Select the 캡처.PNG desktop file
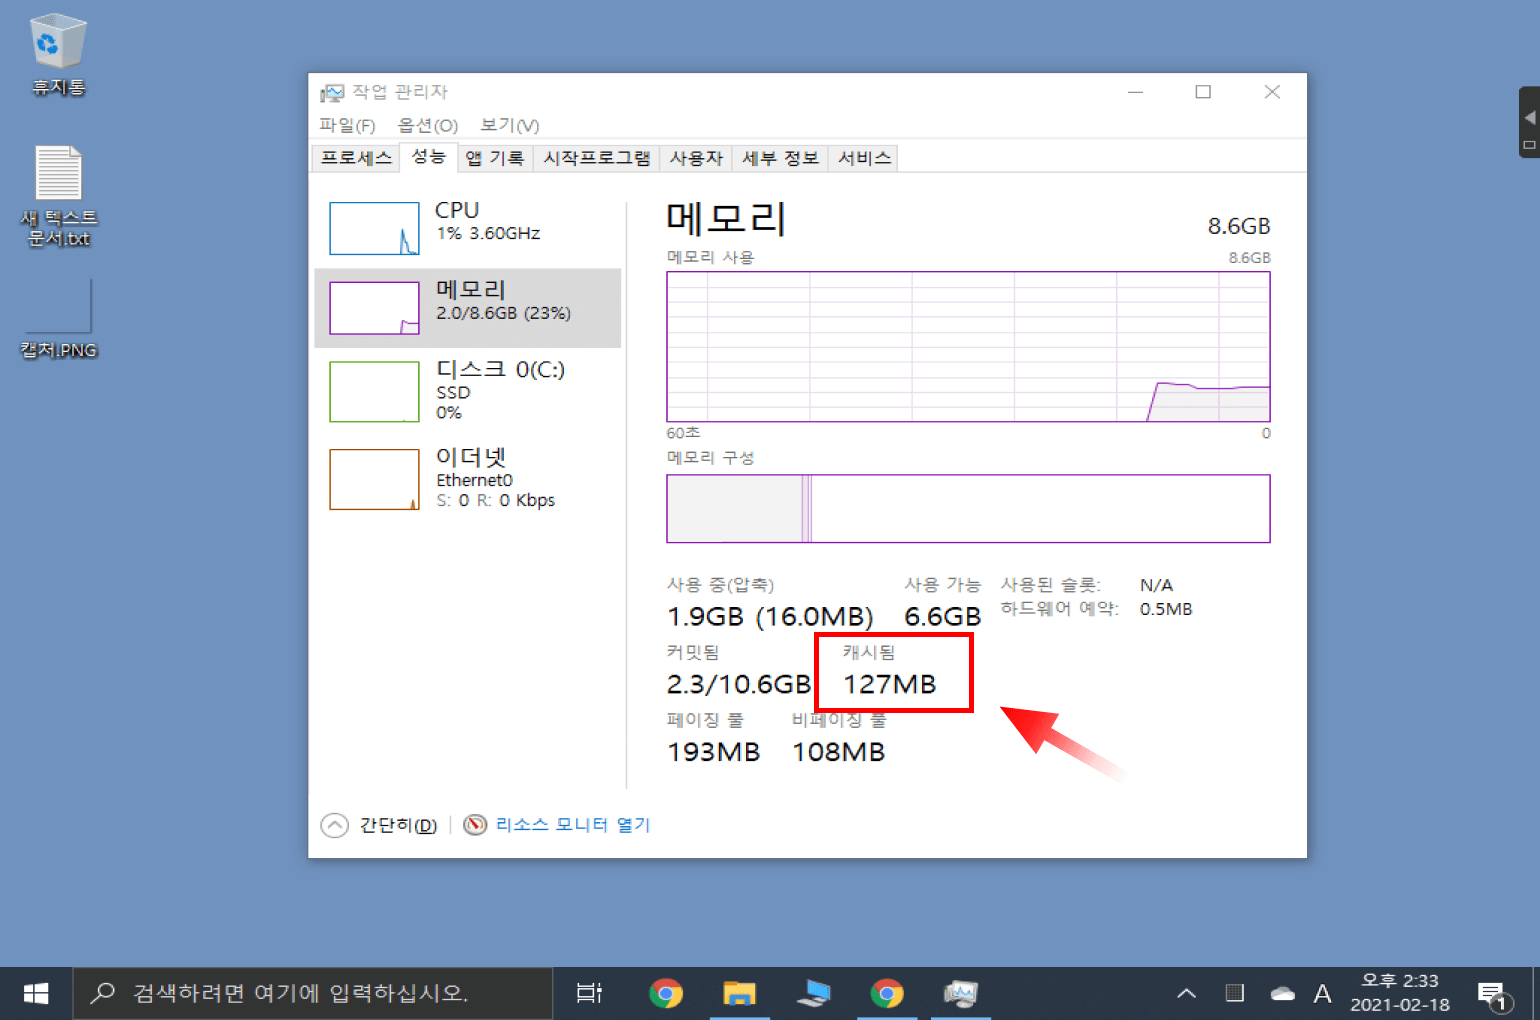 tap(59, 320)
